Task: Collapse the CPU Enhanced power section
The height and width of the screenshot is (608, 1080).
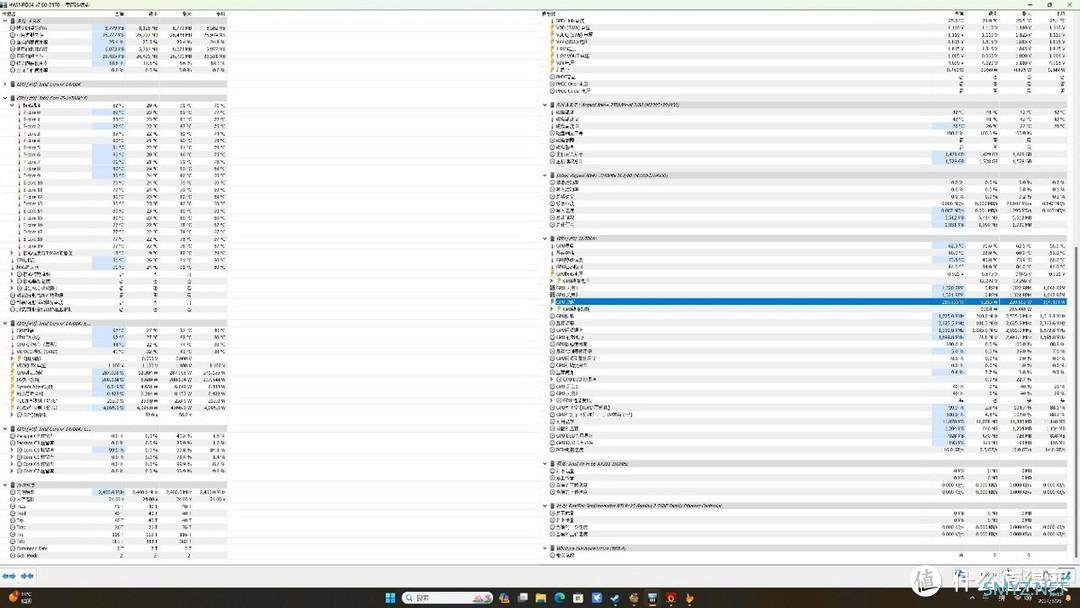Action: (x=6, y=323)
